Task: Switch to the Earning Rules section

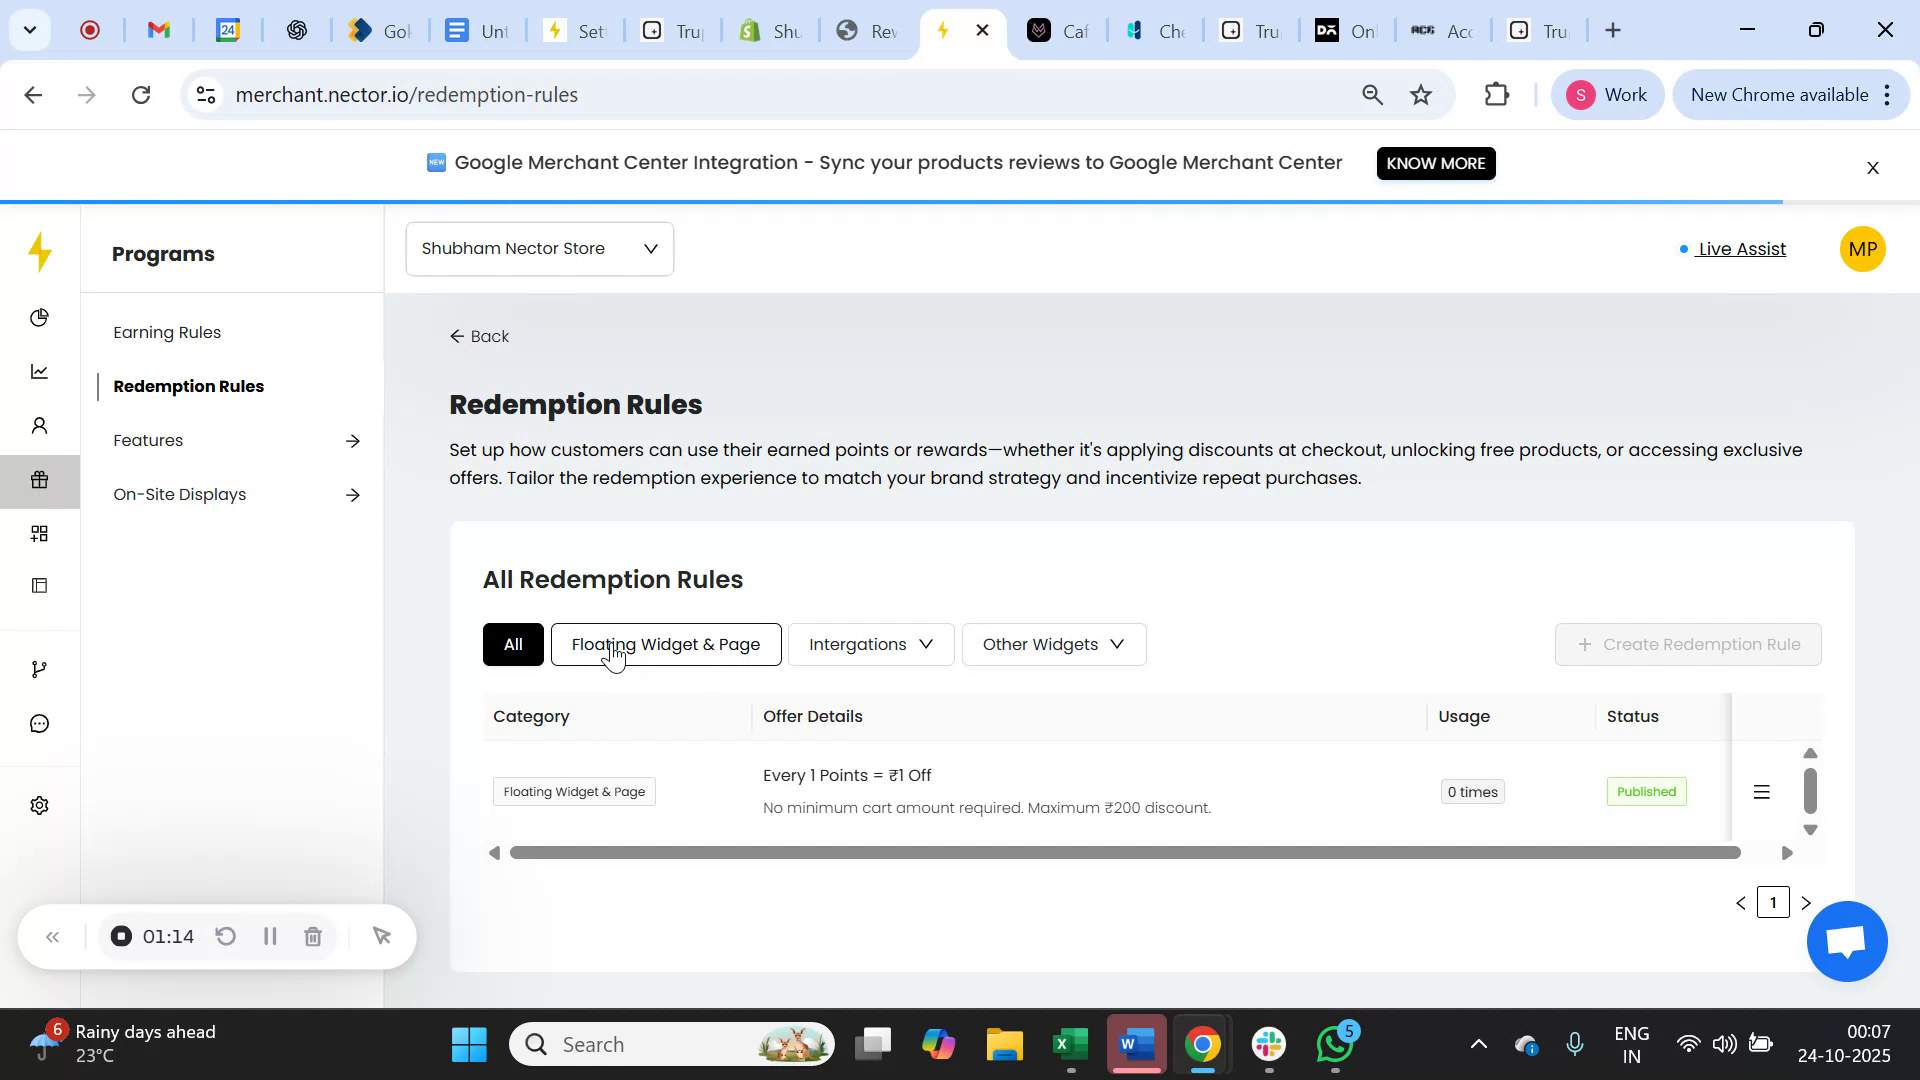Action: [166, 331]
